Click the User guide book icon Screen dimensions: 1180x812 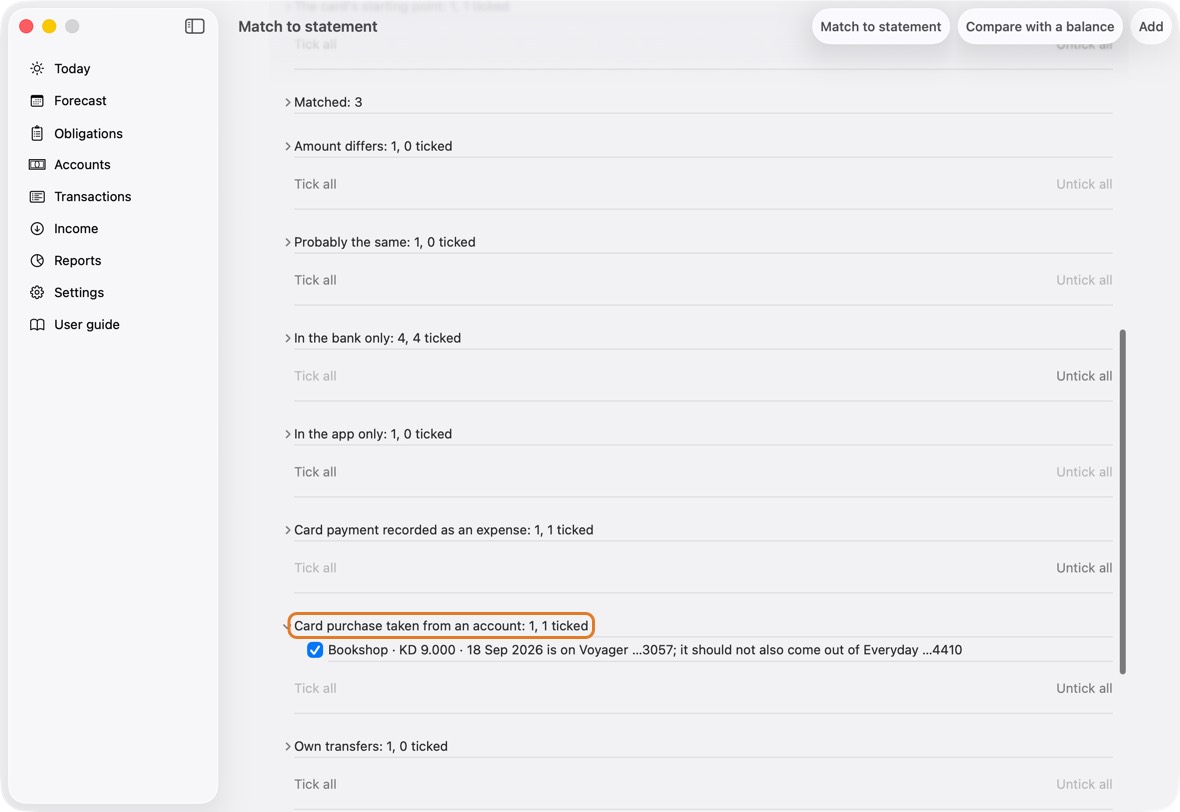click(x=37, y=324)
